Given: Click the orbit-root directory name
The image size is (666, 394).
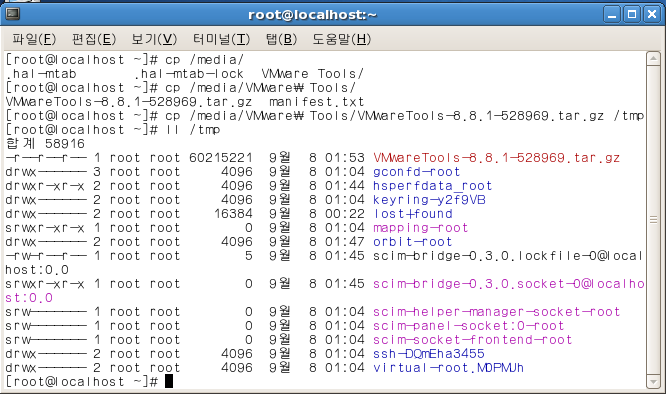Looking at the screenshot, I should pyautogui.click(x=412, y=242).
